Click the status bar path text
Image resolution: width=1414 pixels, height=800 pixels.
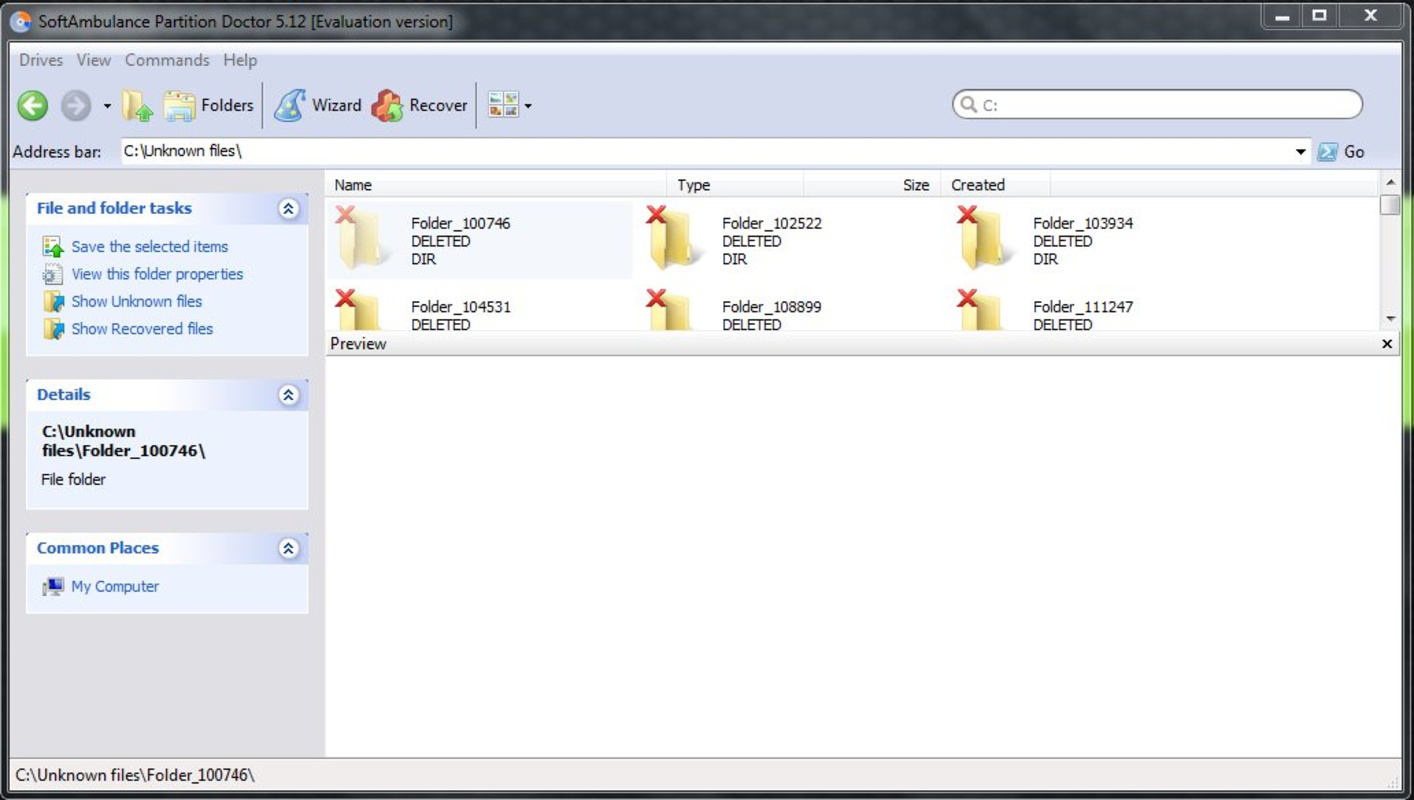click(135, 775)
